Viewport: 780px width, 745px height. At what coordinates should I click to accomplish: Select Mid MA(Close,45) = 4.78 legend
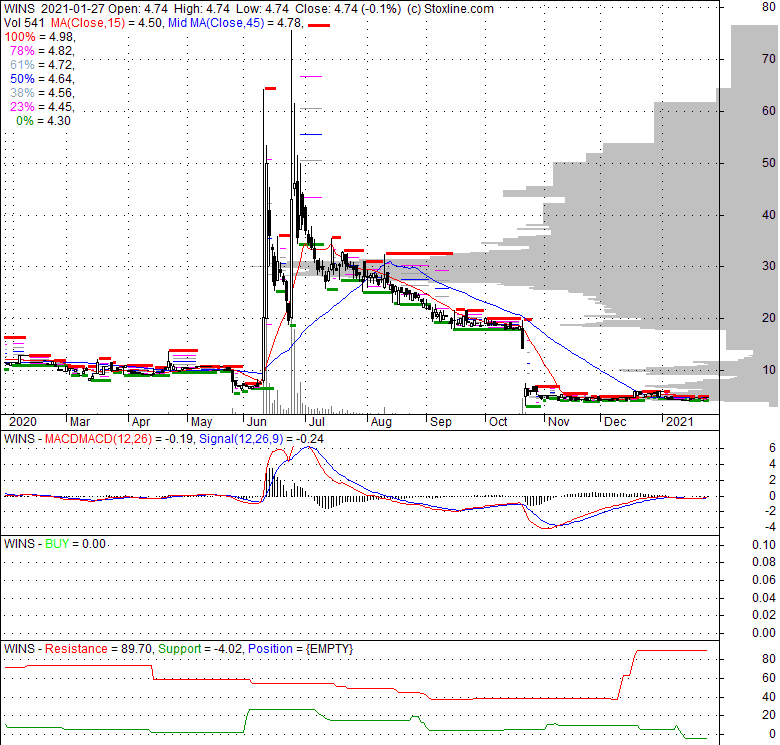235,23
